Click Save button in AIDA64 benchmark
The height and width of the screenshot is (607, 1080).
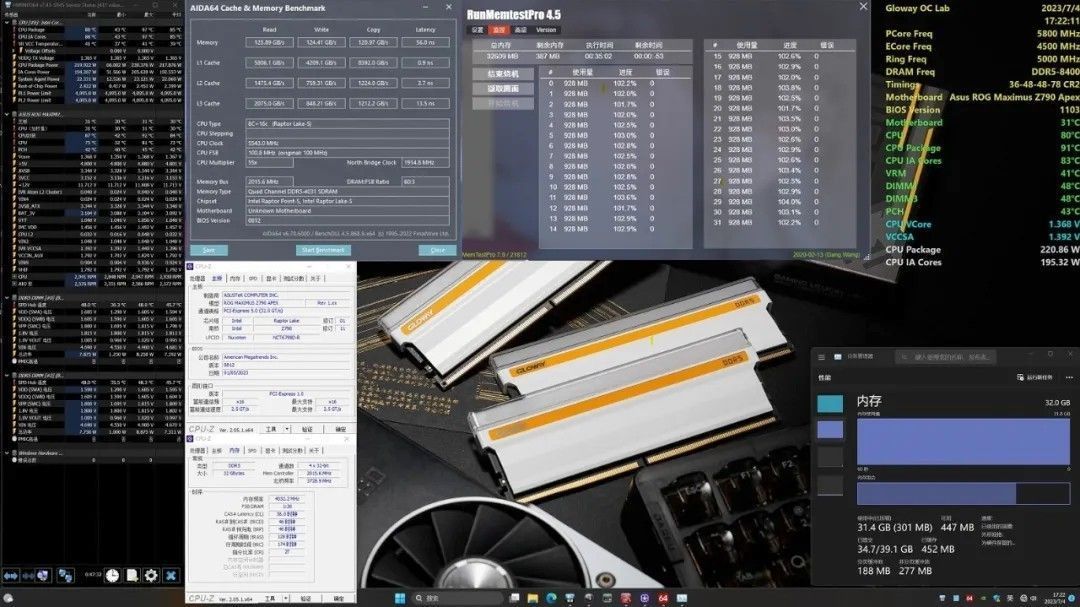point(208,250)
